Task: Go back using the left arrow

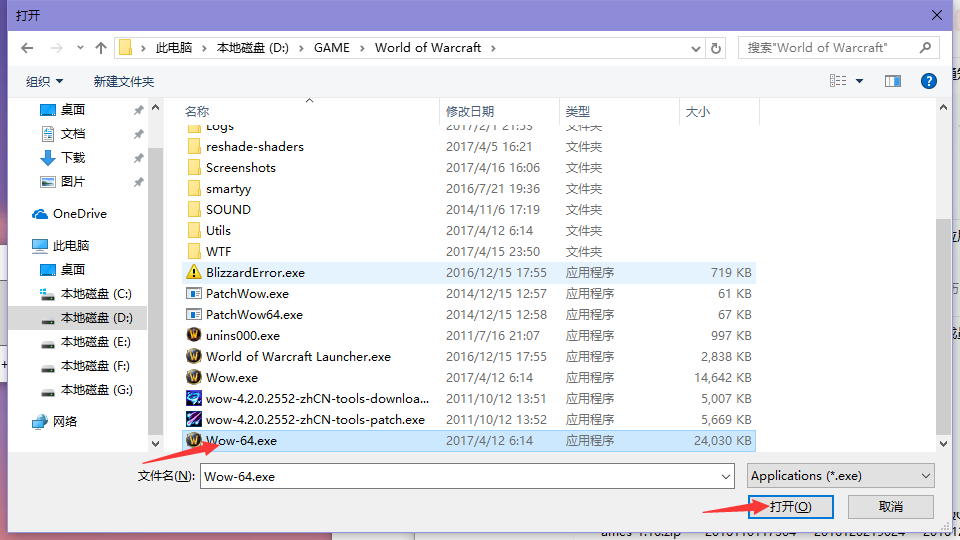Action: point(27,48)
